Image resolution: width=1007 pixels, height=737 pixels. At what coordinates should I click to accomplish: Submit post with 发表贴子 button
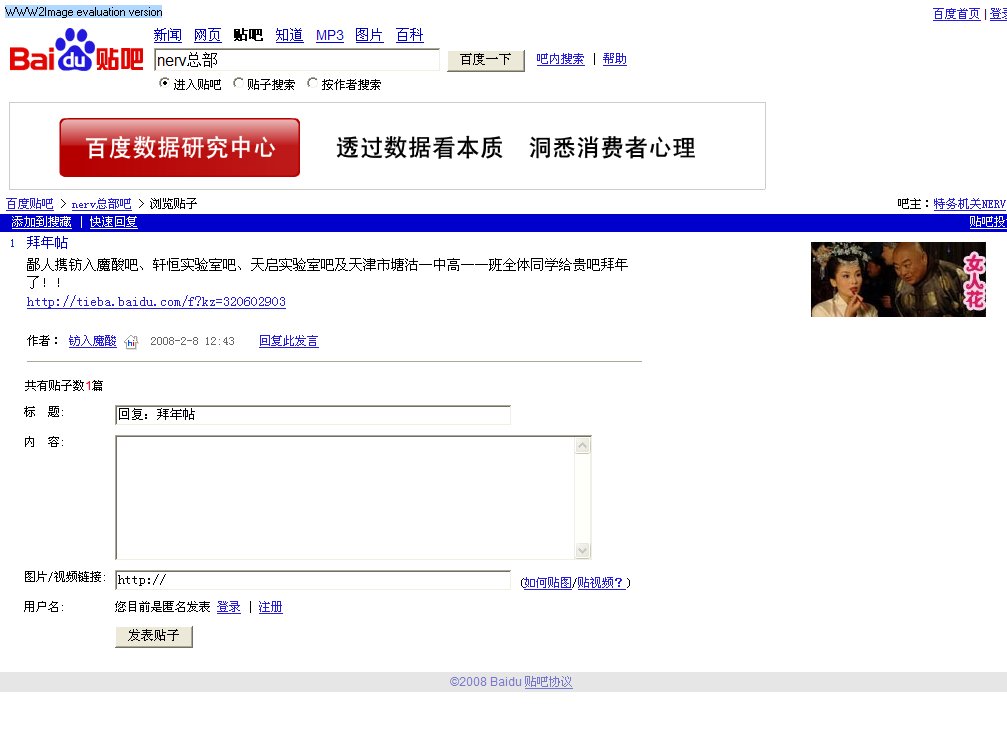pos(154,636)
